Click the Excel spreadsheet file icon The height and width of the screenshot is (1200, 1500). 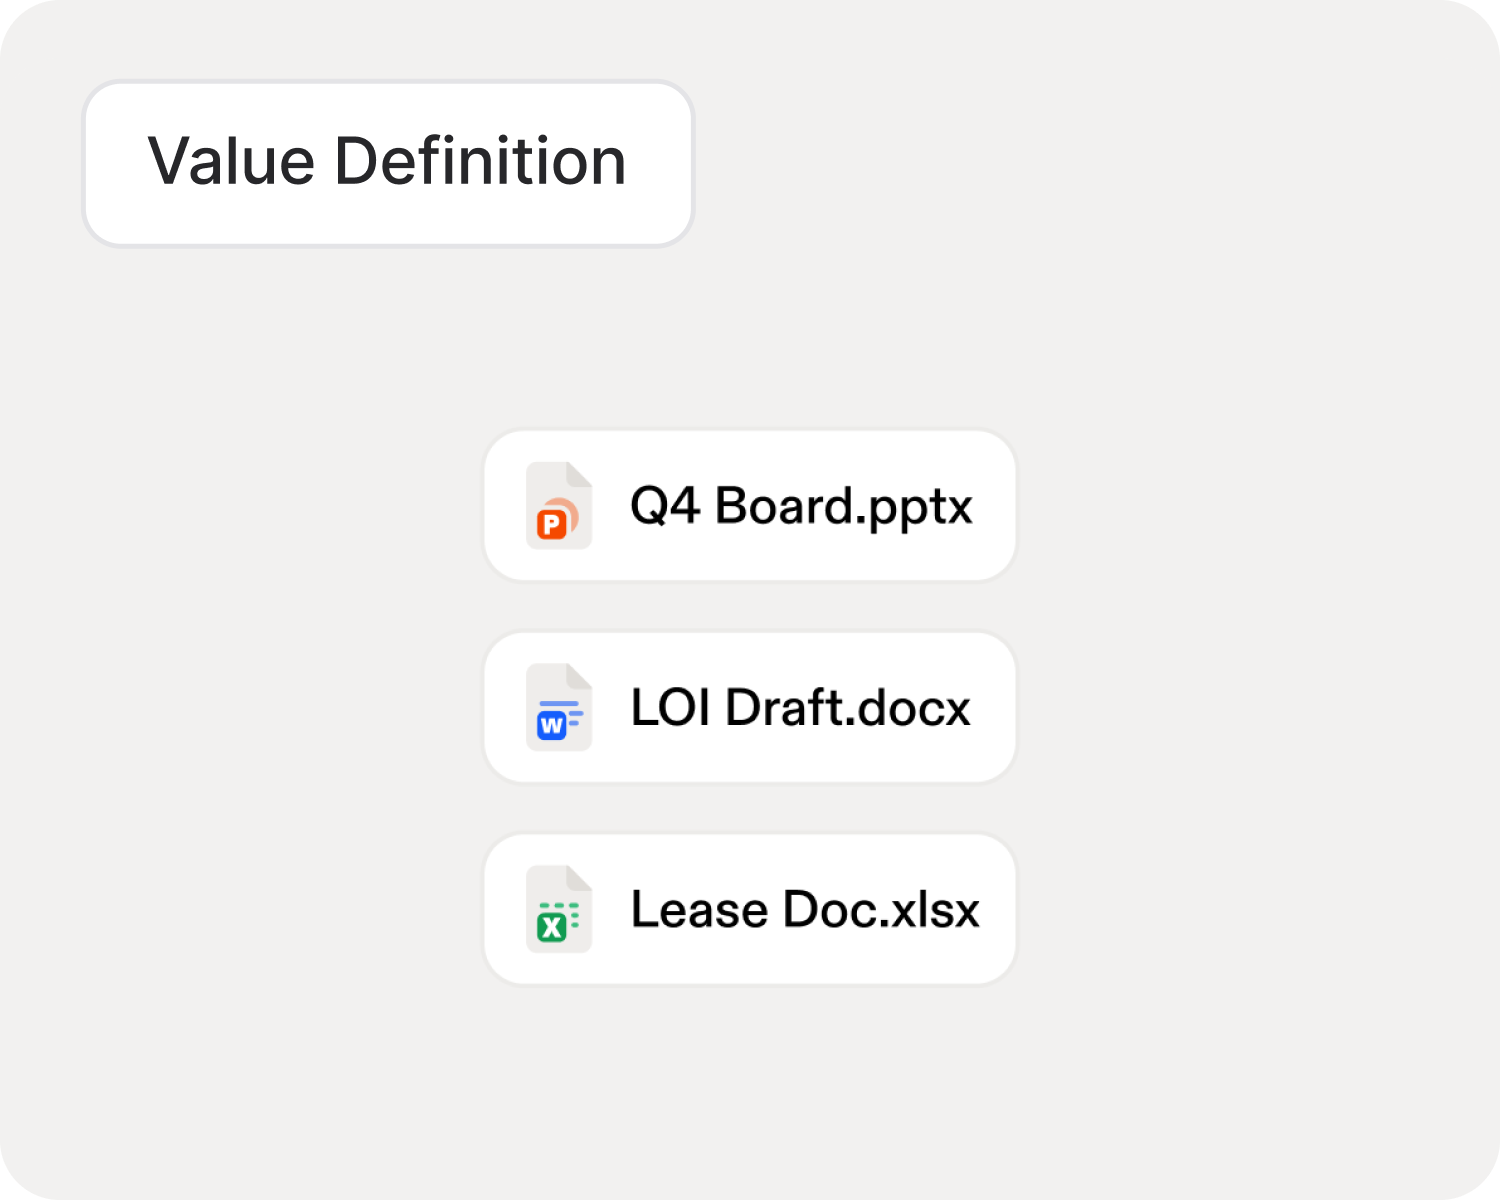pyautogui.click(x=559, y=909)
